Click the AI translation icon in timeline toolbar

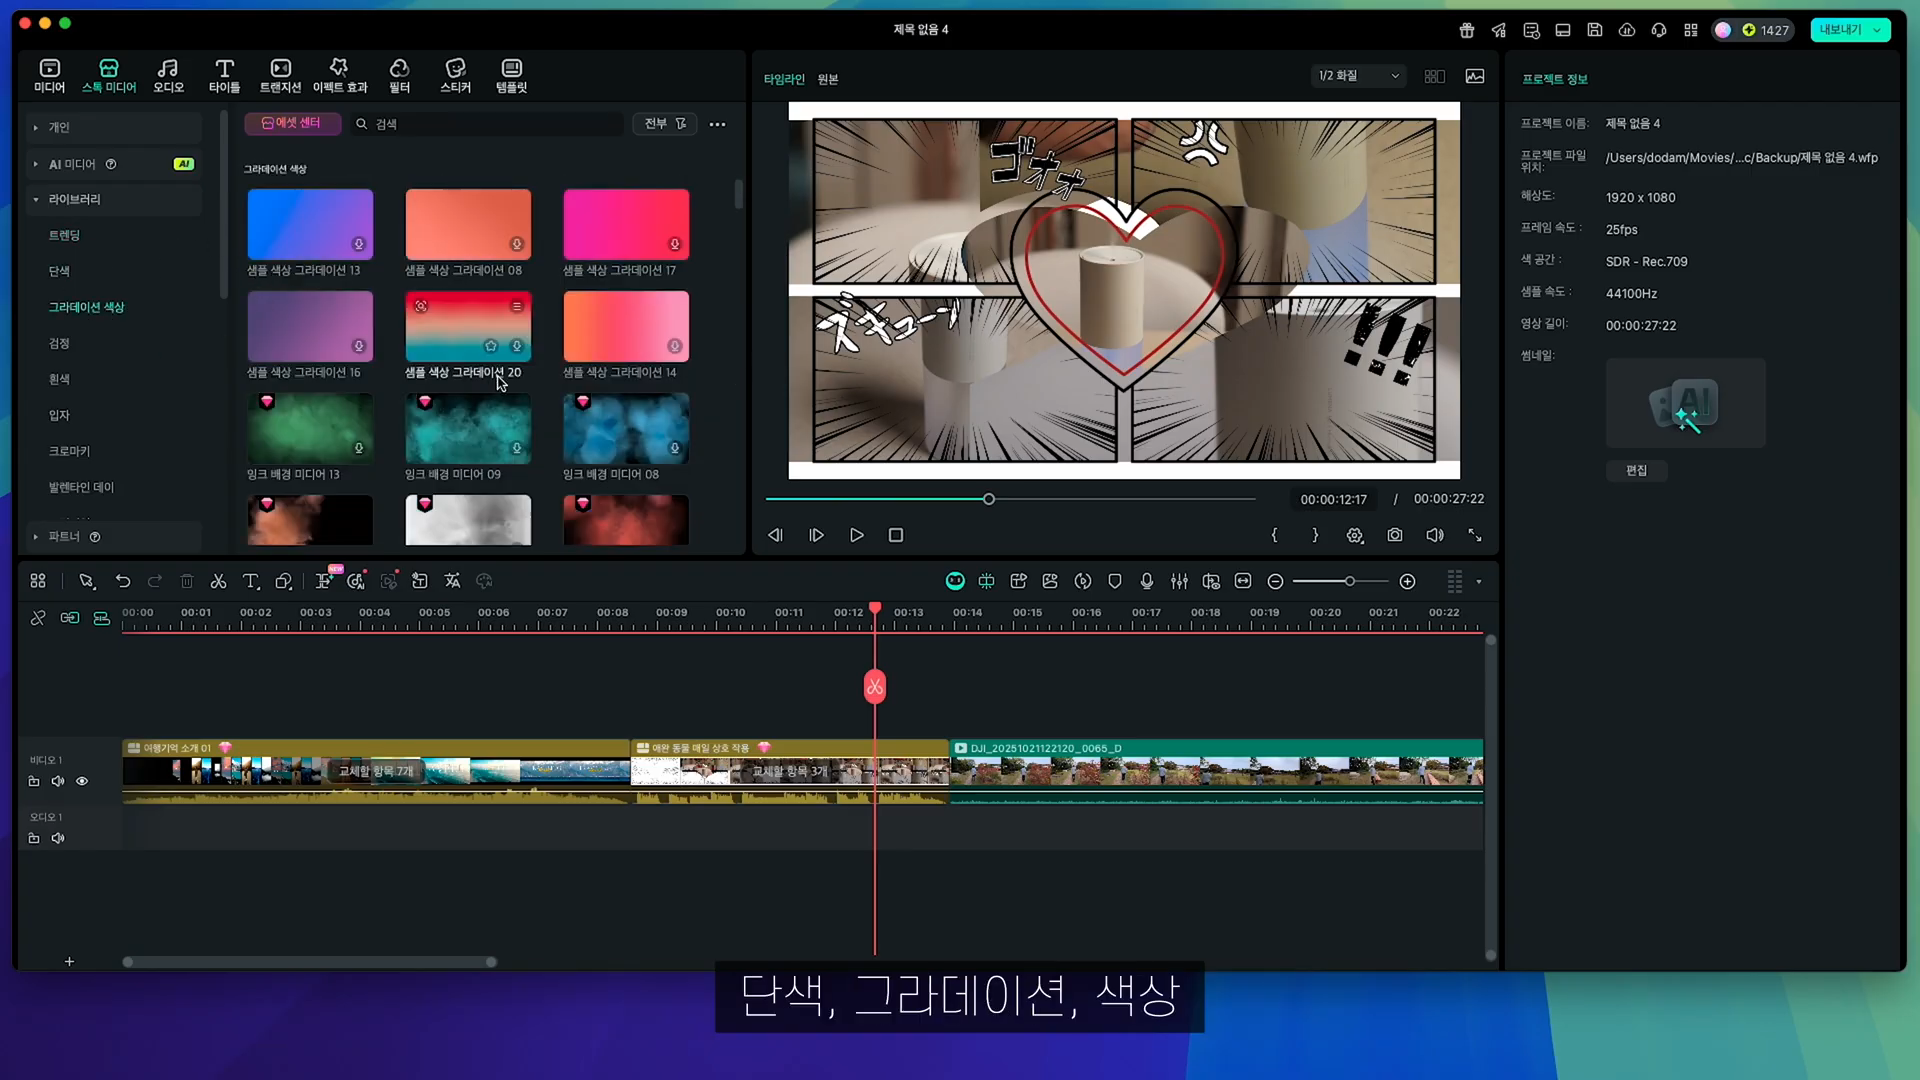coord(452,581)
